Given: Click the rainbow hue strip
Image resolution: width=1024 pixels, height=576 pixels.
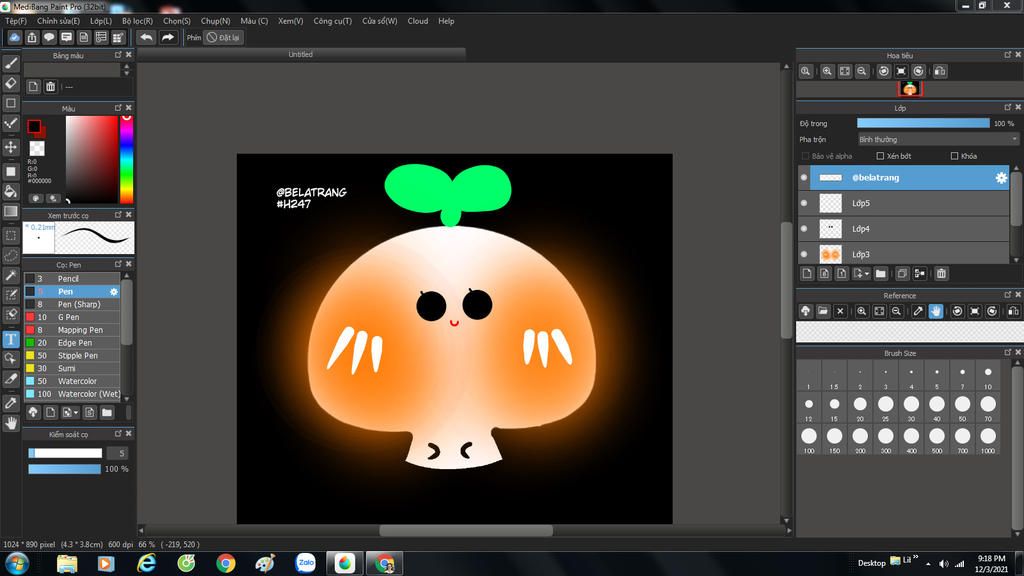Looking at the screenshot, I should 127,159.
